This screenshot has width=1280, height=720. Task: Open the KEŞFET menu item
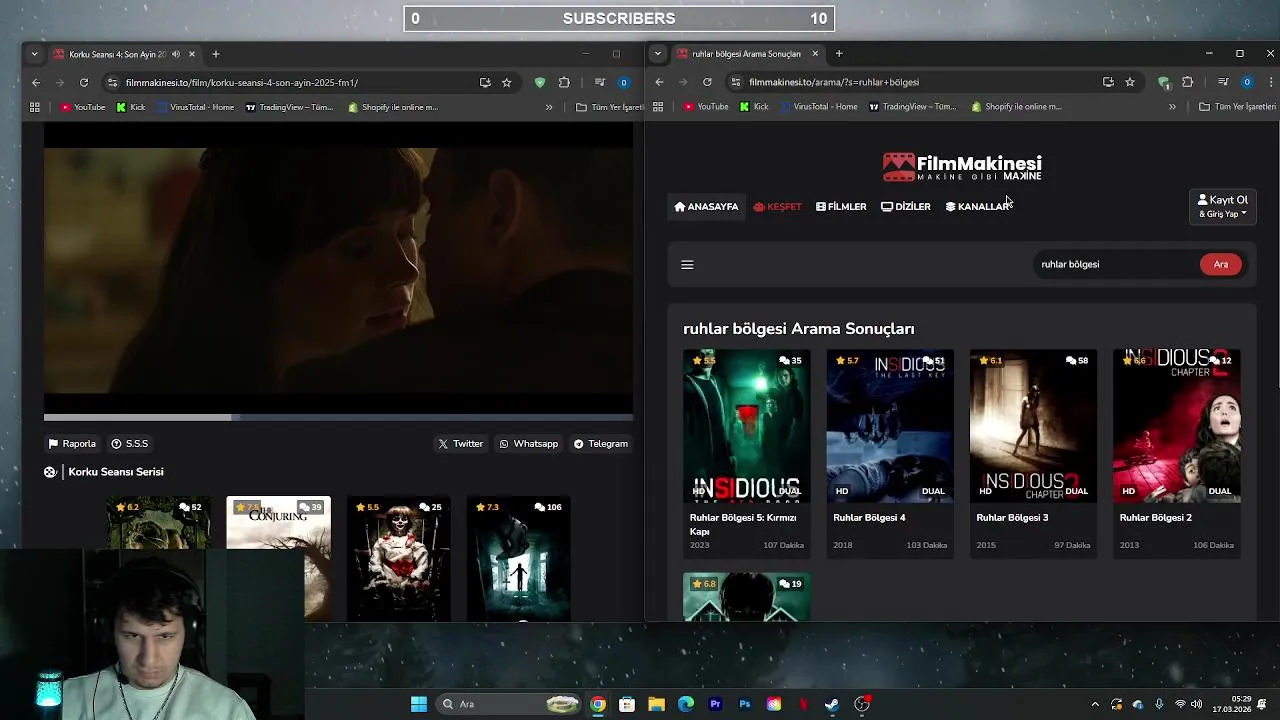(x=777, y=207)
